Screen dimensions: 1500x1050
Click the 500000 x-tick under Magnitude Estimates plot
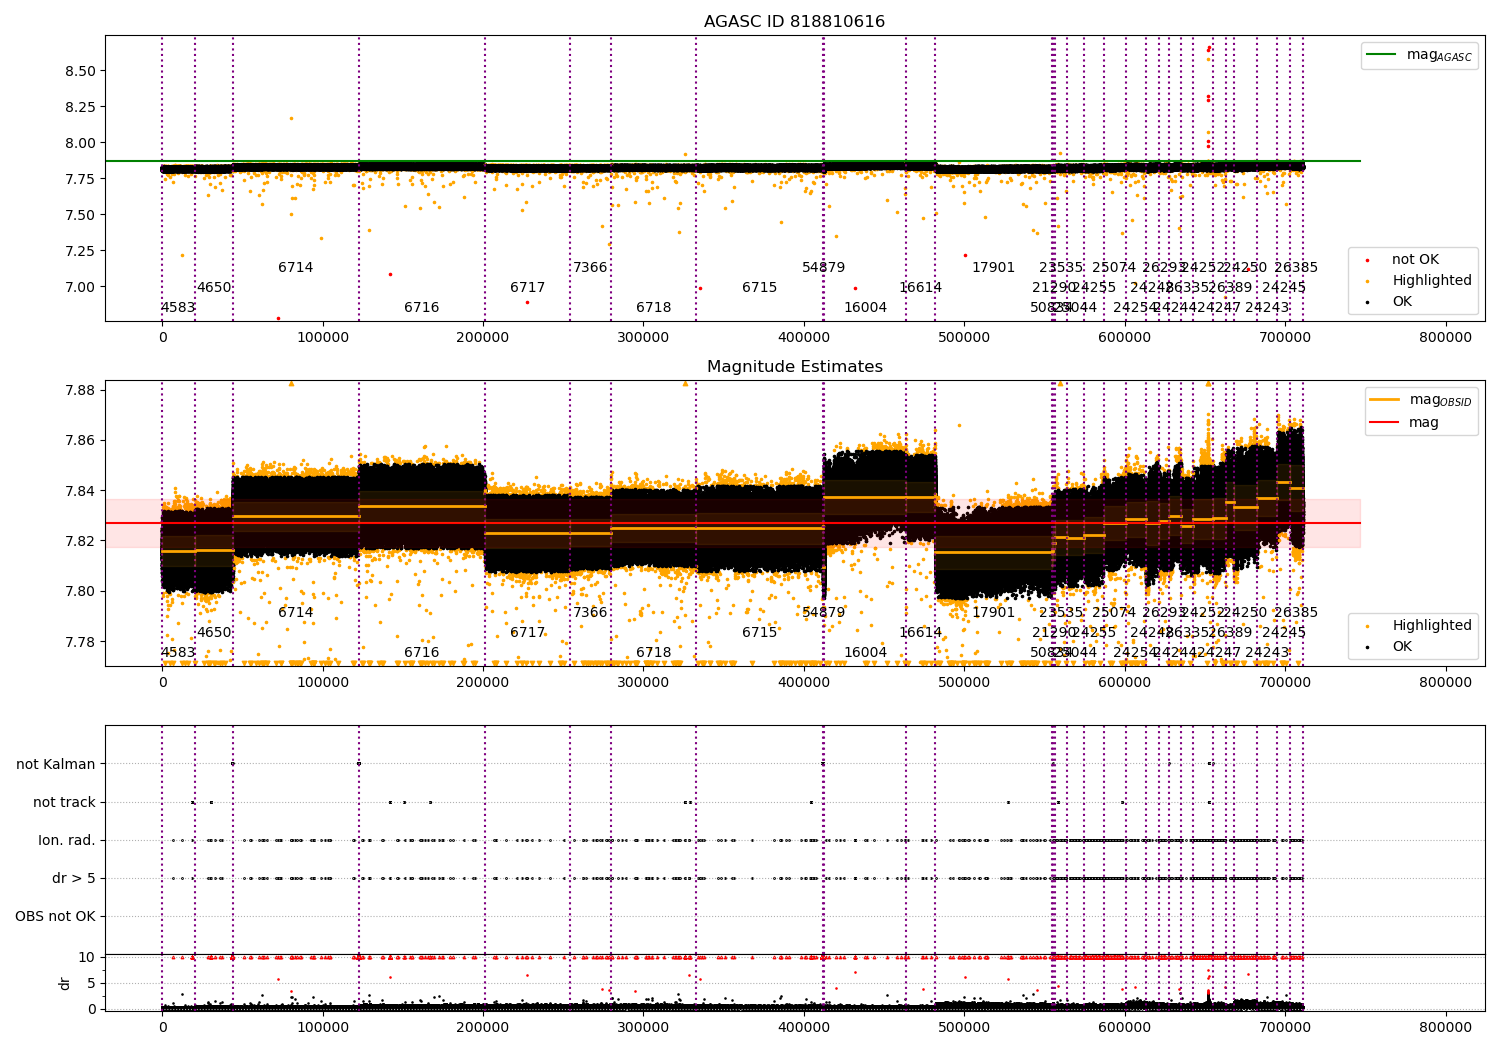[x=964, y=682]
